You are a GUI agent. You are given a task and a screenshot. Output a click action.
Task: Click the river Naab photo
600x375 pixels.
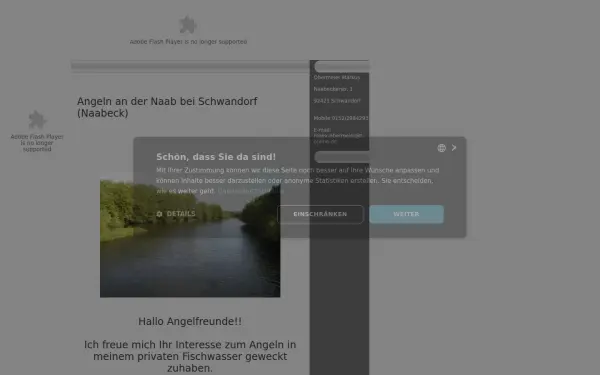[x=190, y=238]
